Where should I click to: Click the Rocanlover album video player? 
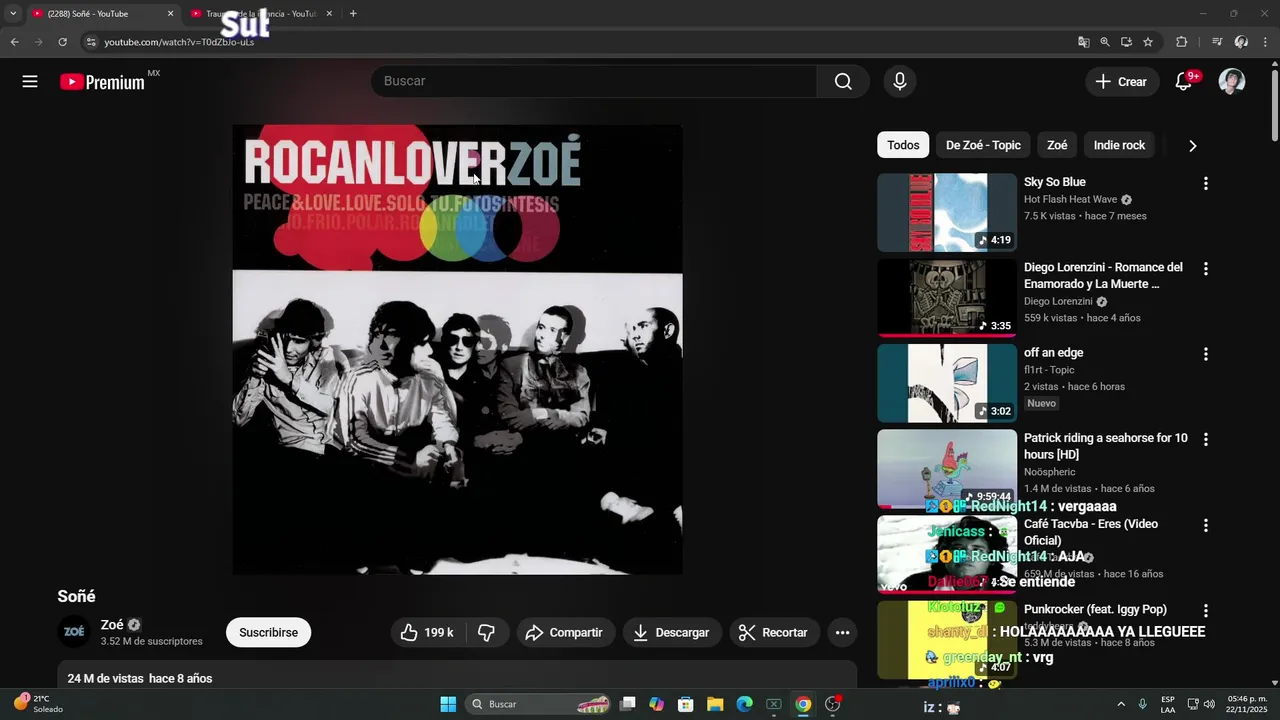[458, 350]
